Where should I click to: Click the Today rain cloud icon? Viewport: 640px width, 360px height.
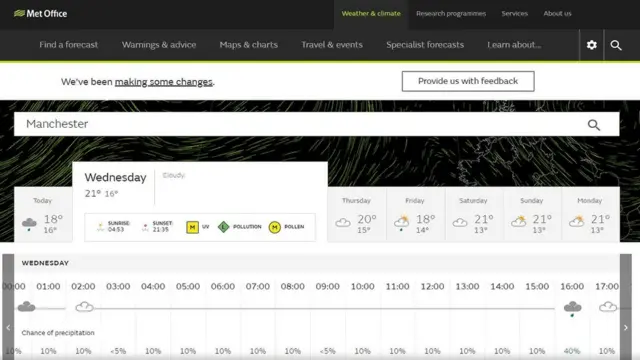click(29, 224)
